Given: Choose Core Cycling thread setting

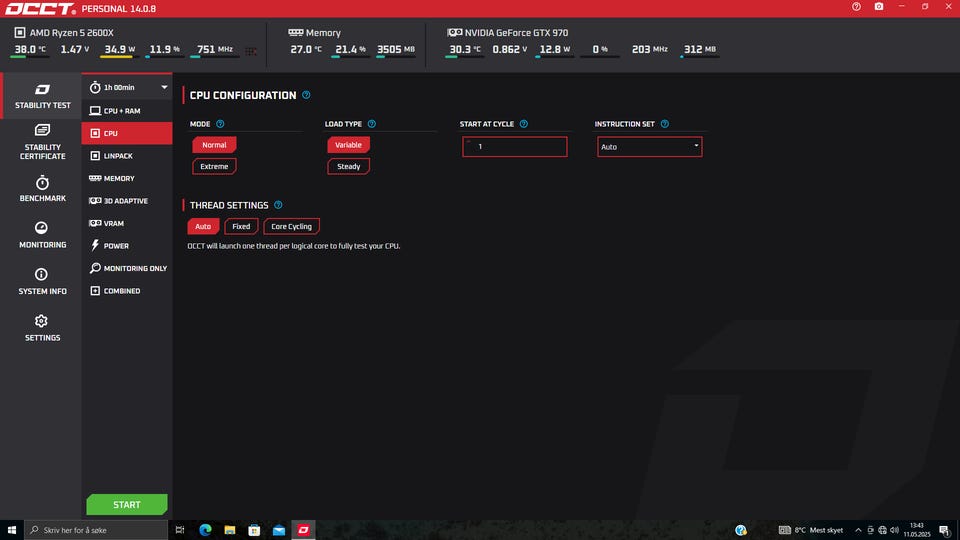Looking at the screenshot, I should [x=291, y=227].
